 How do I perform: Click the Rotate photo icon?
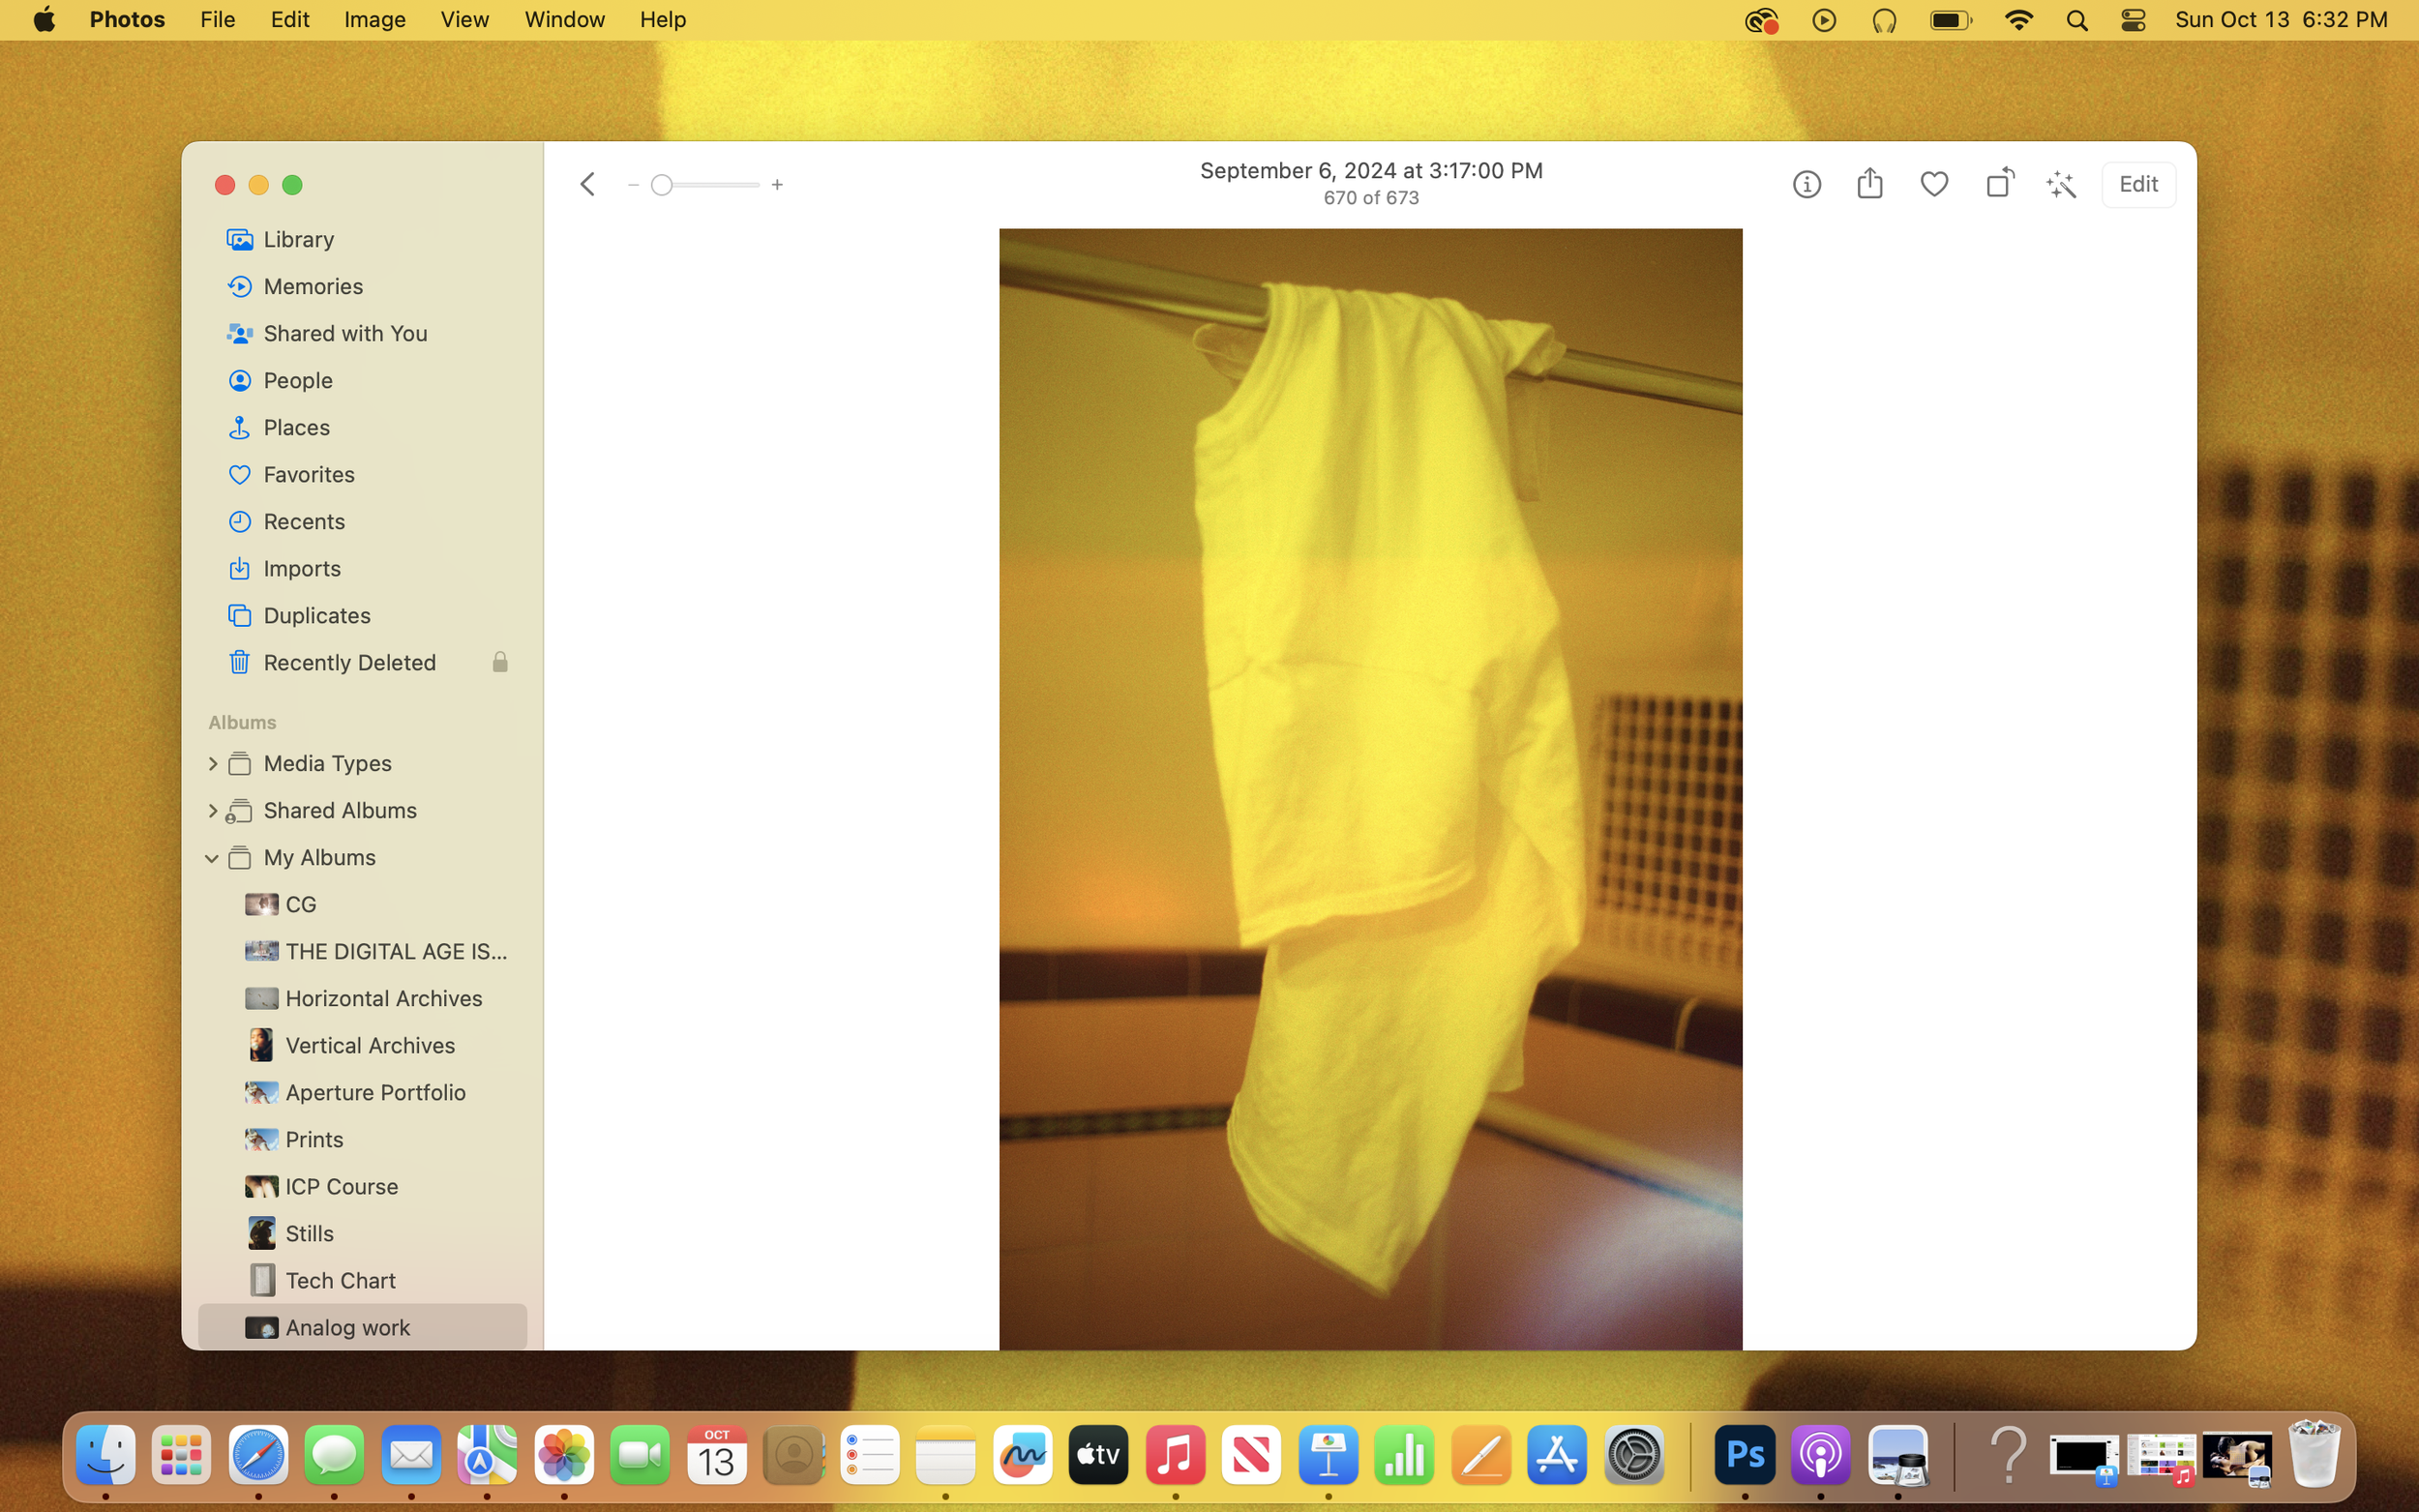[x=1998, y=183]
